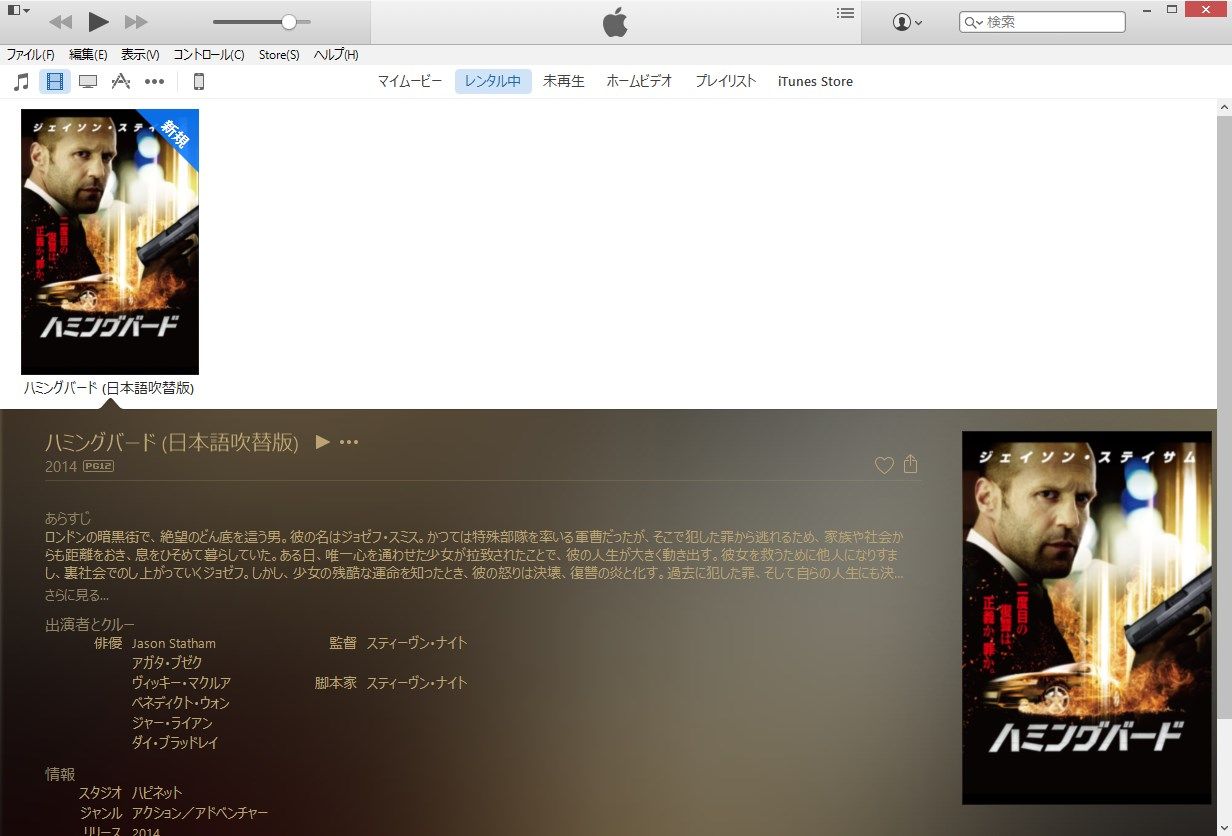Viewport: 1232px width, 836px height.
Task: Click actor ヴィッキー・マクルア
Action: (181, 683)
